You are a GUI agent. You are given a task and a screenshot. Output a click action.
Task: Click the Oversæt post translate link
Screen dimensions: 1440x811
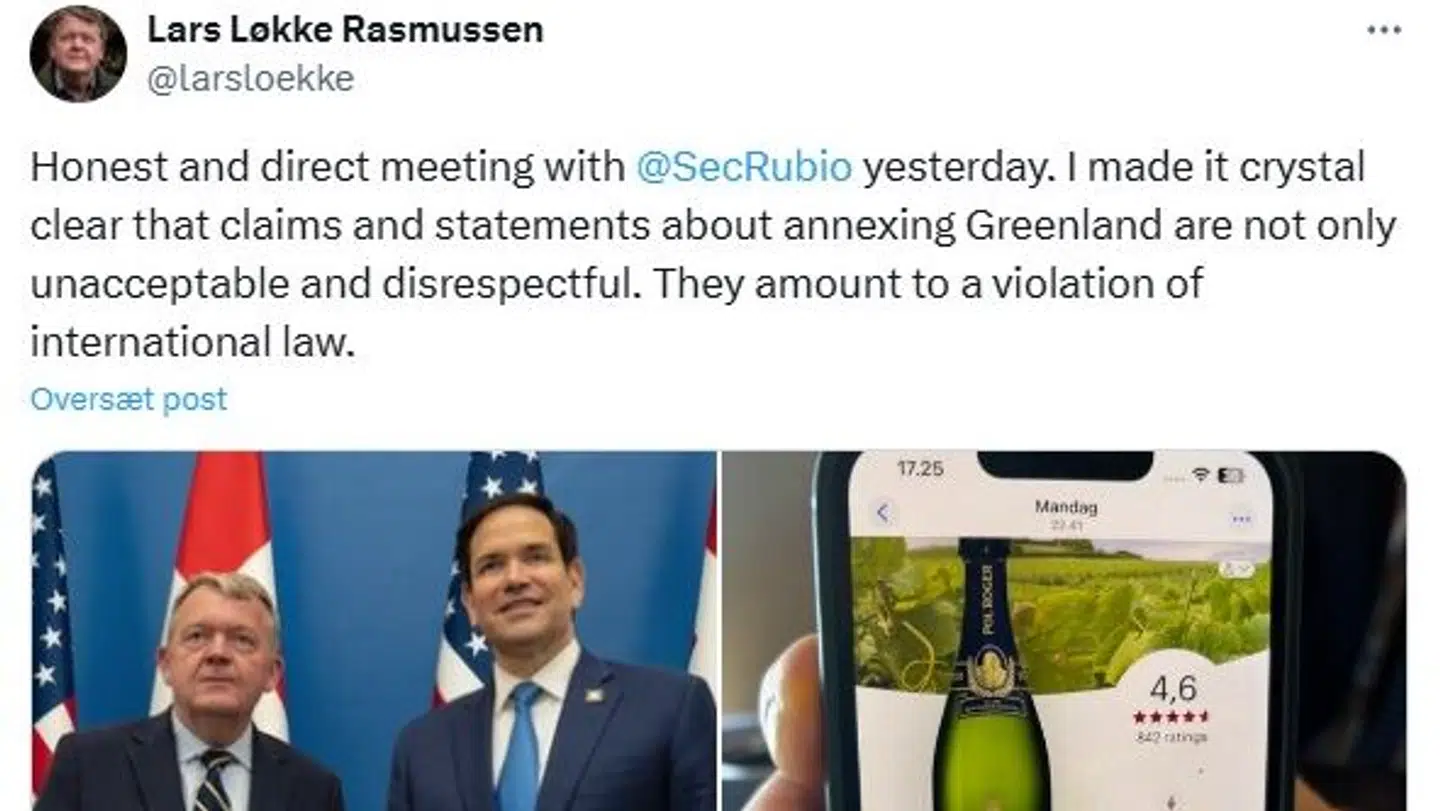[x=129, y=399]
